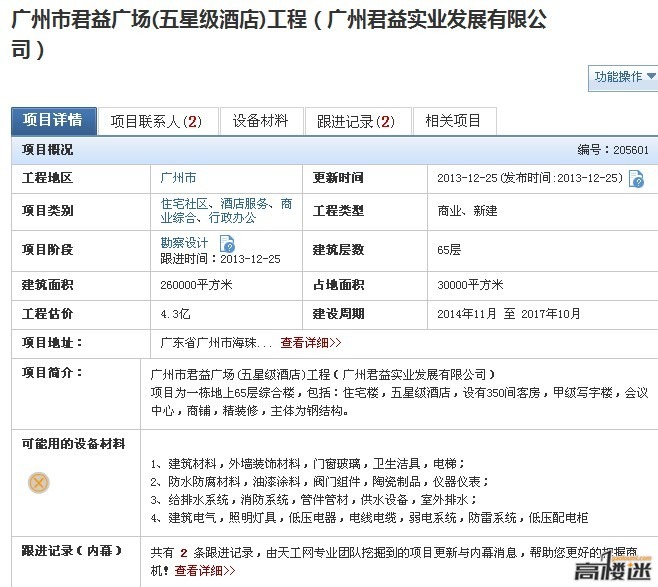Open the 项目联系人(2) tab

pos(157,122)
